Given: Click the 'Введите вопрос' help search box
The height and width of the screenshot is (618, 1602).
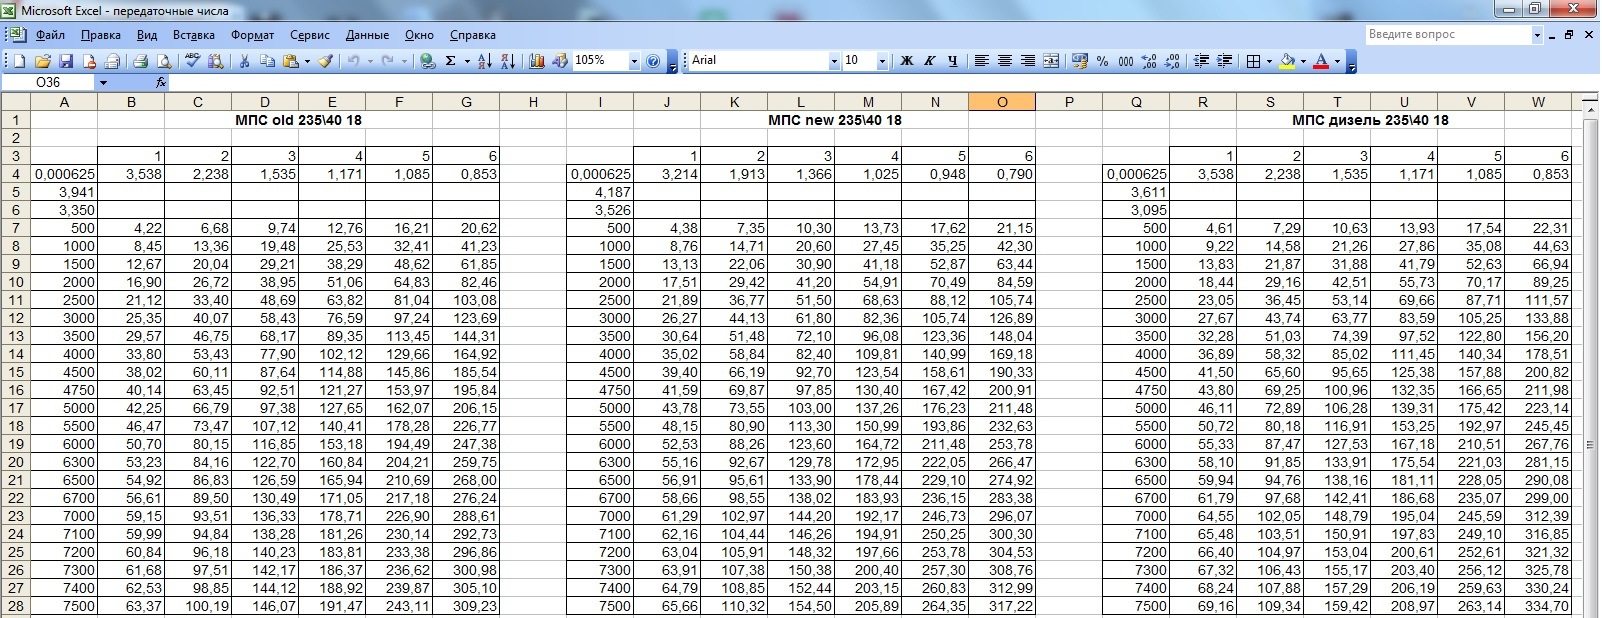Looking at the screenshot, I should 1447,35.
